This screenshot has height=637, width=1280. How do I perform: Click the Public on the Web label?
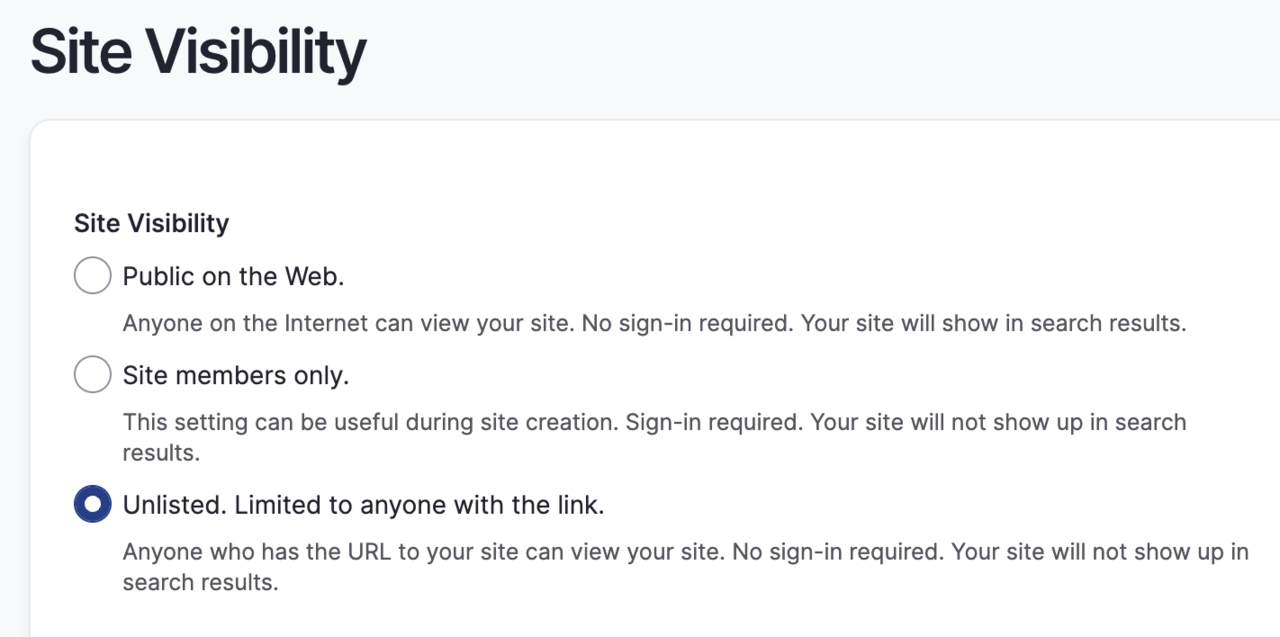click(x=233, y=276)
